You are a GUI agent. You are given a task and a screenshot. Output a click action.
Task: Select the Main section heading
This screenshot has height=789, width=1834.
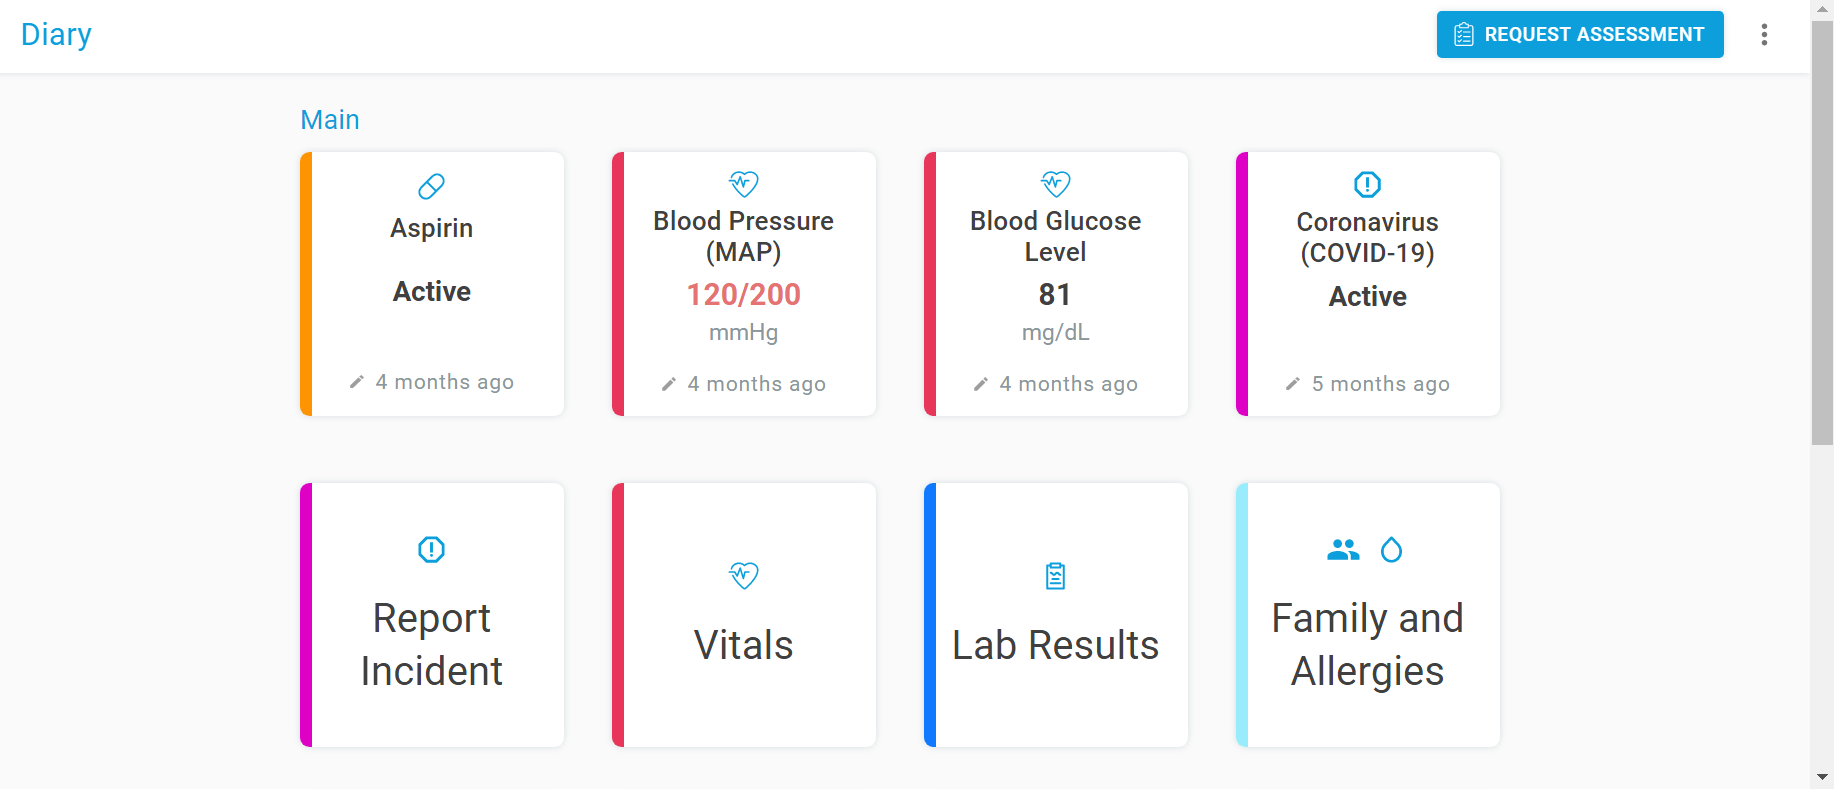(x=330, y=120)
